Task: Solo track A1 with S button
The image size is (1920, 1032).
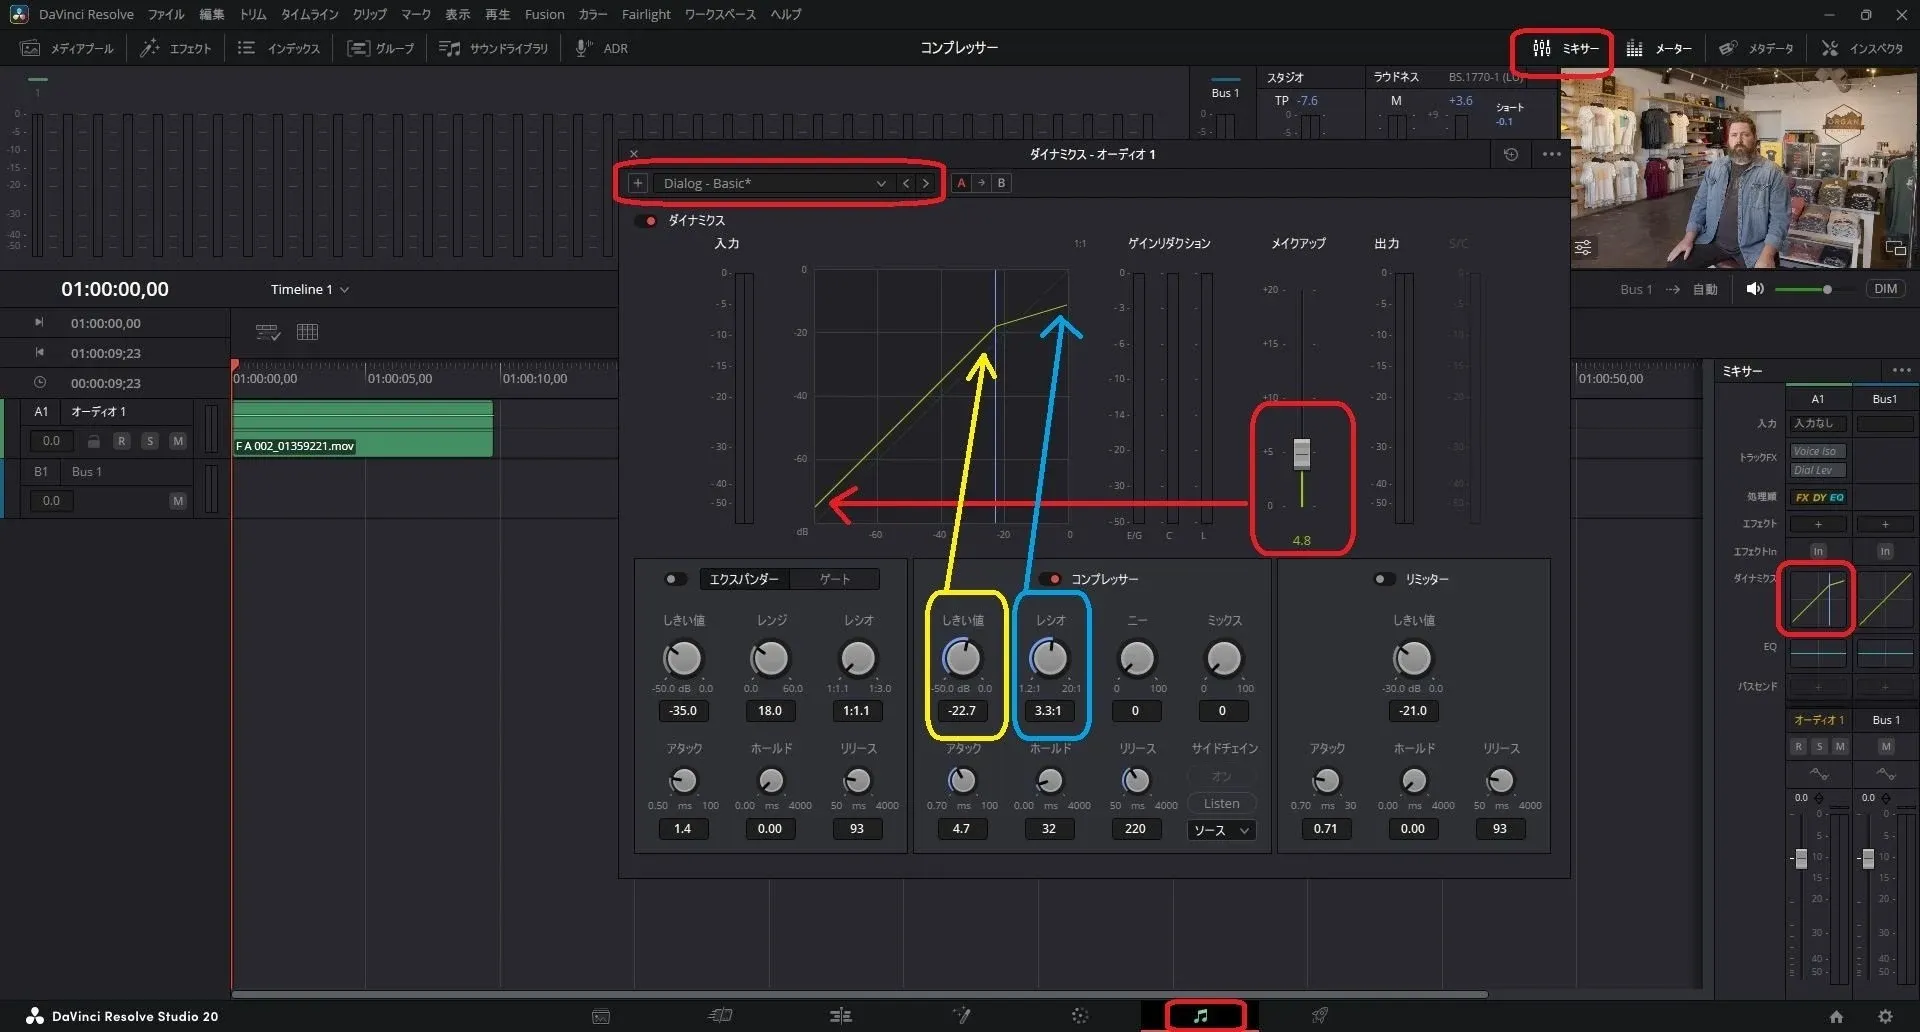Action: tap(149, 441)
